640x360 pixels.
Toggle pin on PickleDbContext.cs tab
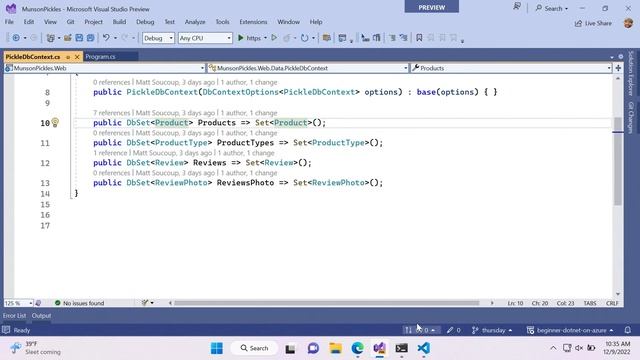point(68,57)
